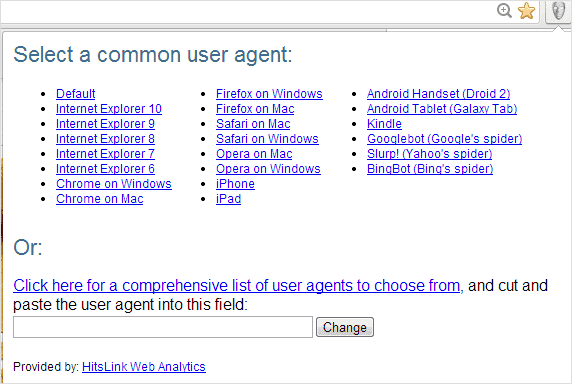This screenshot has width=572, height=384.
Task: Select the Kindle user agent
Action: click(x=384, y=124)
